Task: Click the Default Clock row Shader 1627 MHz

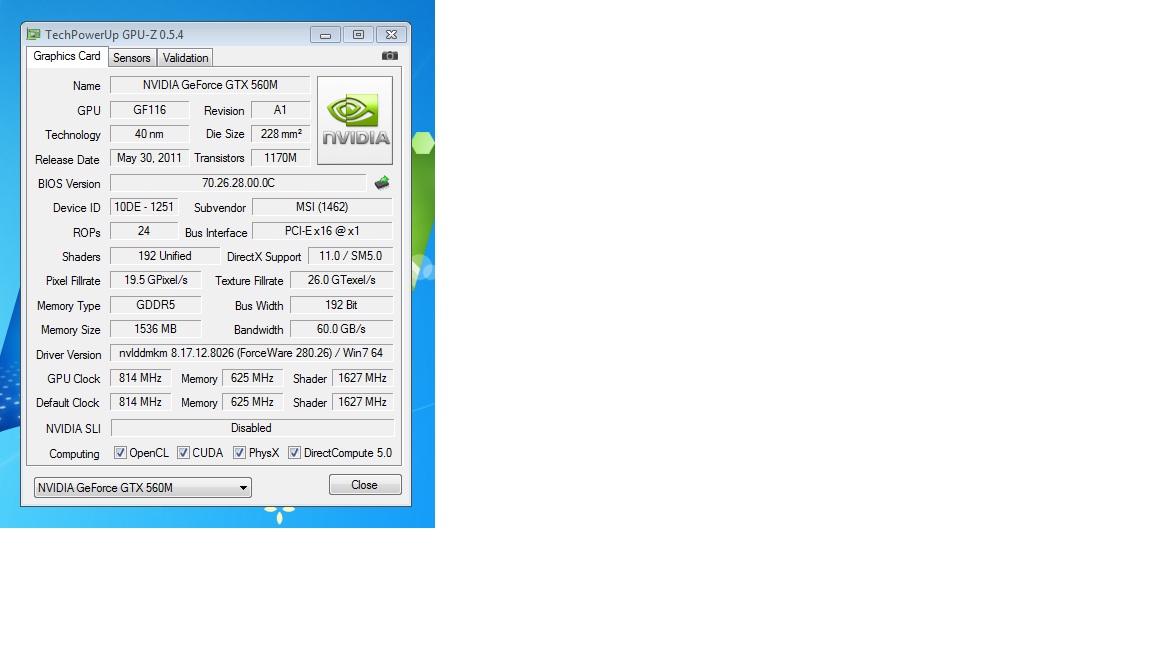Action: (362, 403)
